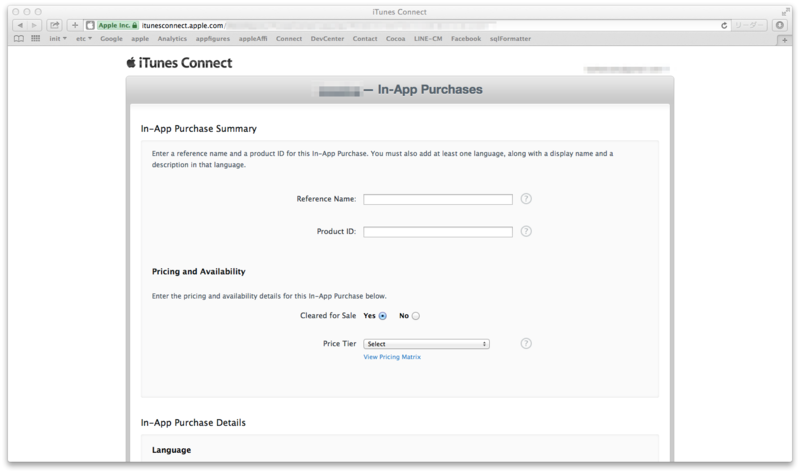Open the Facebook bookmark
This screenshot has width=800, height=473.
click(x=466, y=39)
